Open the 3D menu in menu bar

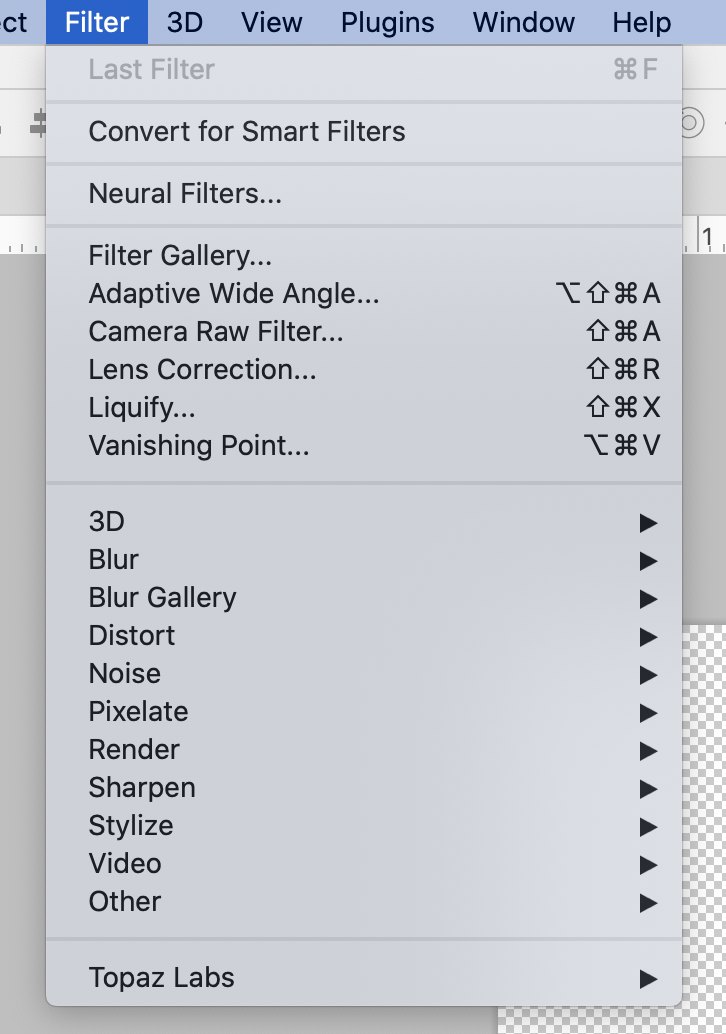click(x=185, y=22)
